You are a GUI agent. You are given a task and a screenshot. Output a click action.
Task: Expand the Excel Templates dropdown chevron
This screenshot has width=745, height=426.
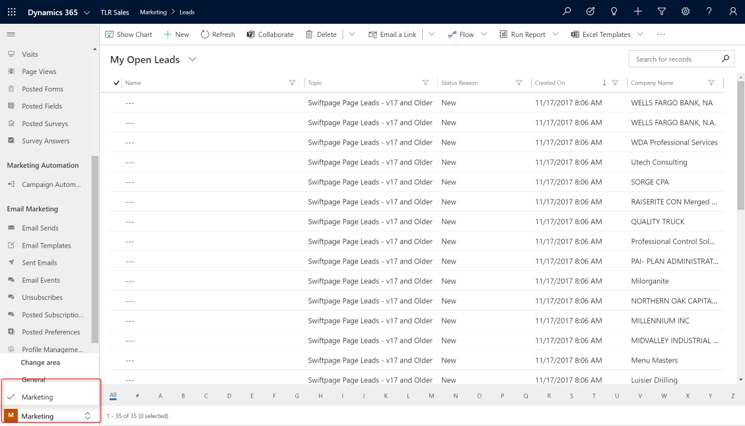point(640,34)
